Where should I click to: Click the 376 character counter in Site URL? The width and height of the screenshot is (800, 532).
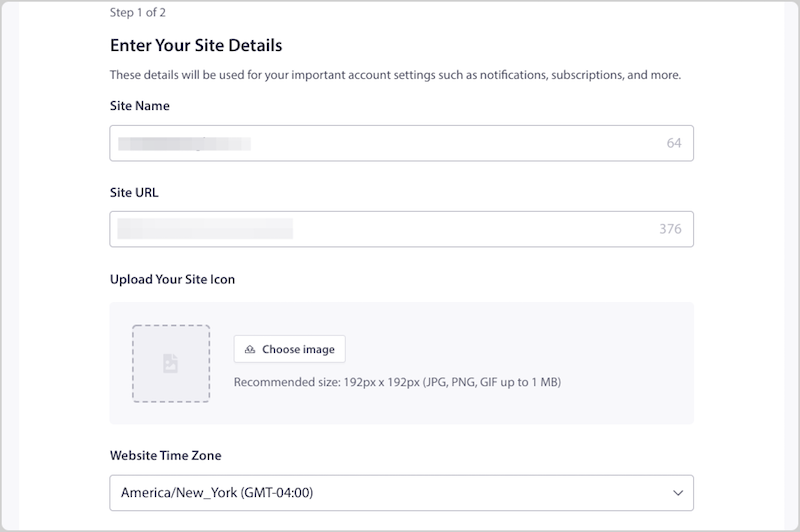[670, 229]
